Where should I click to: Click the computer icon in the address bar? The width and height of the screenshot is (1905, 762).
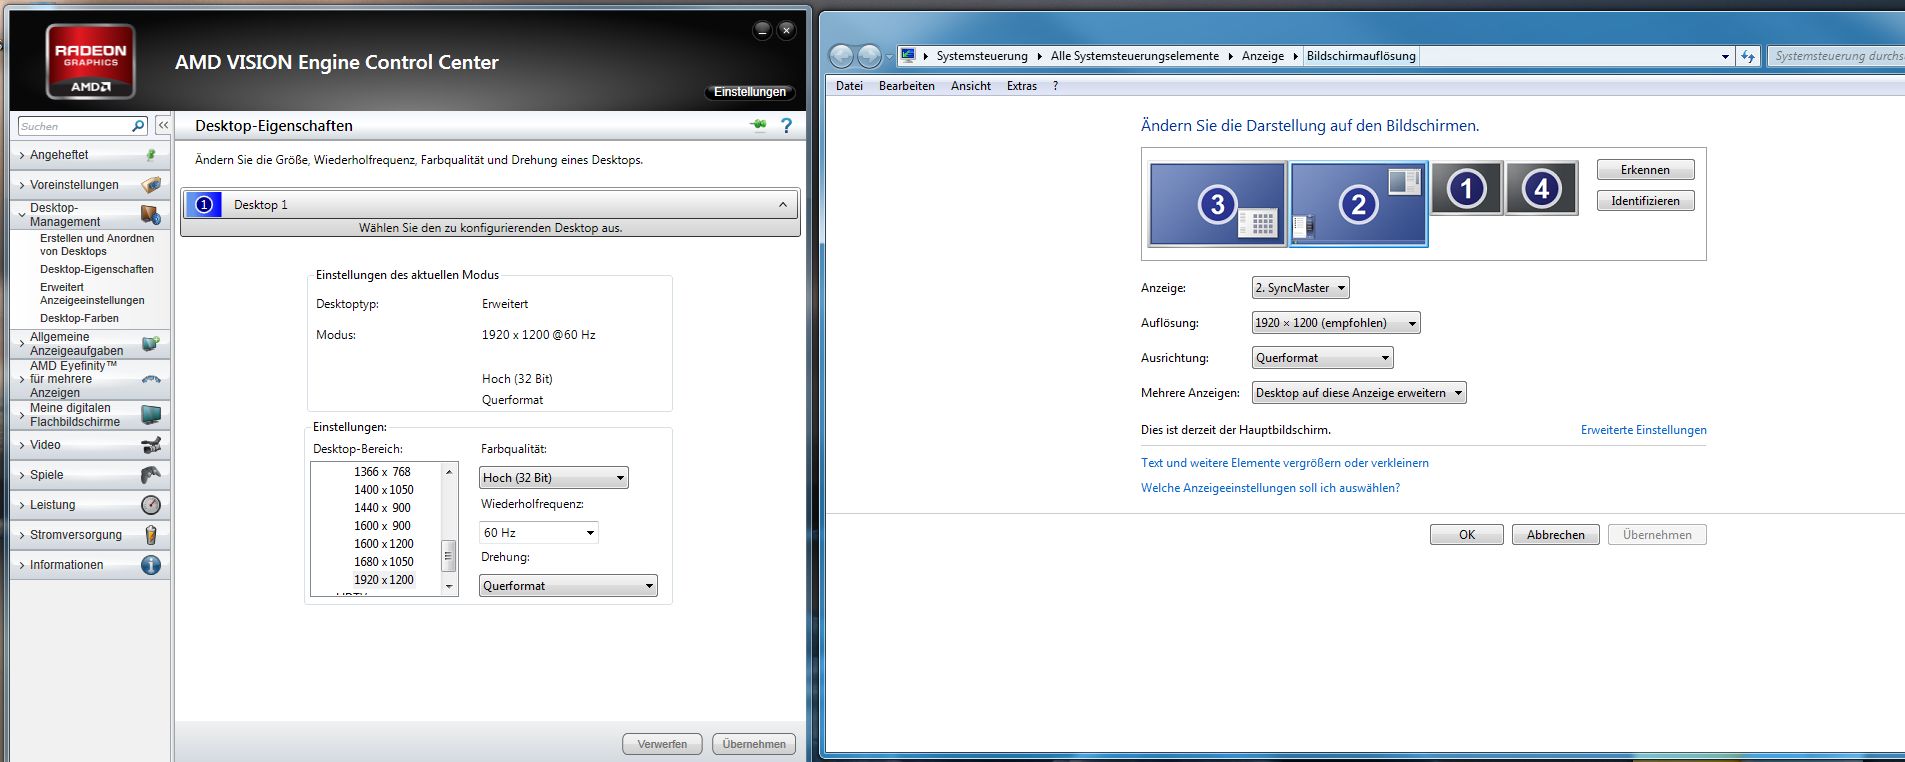pyautogui.click(x=908, y=56)
